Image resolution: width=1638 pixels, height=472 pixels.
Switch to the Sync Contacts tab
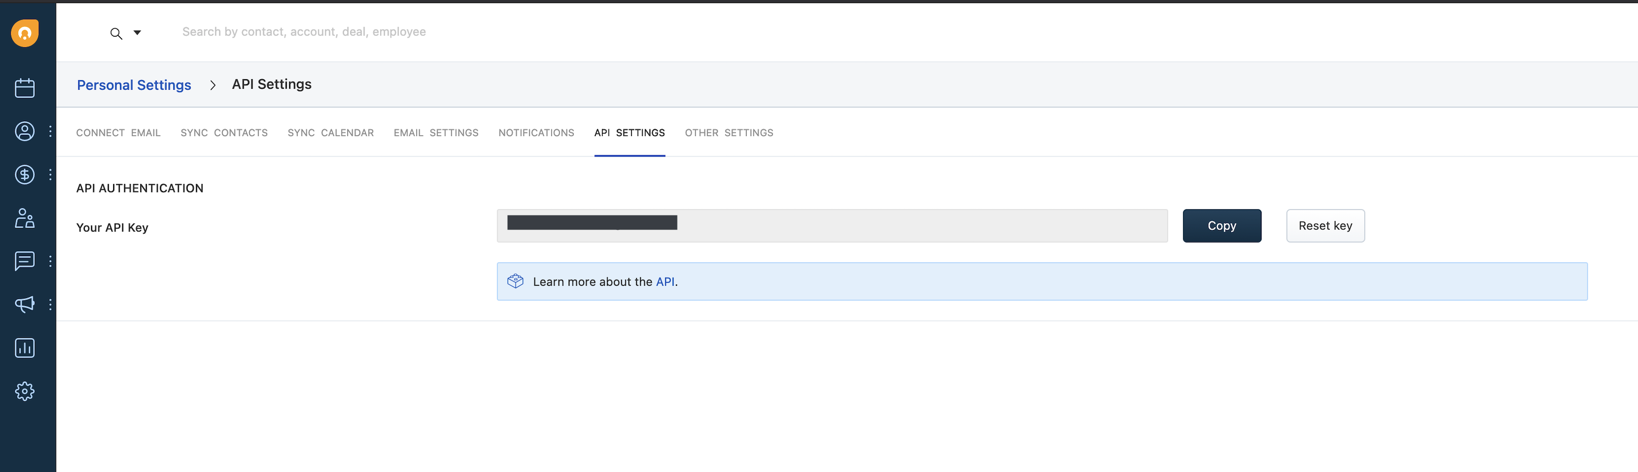(224, 133)
